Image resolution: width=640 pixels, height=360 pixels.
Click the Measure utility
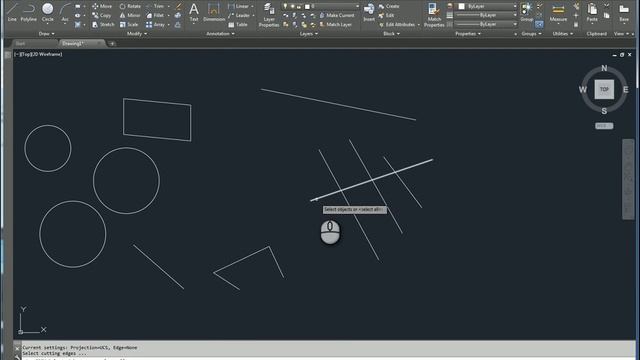[558, 12]
